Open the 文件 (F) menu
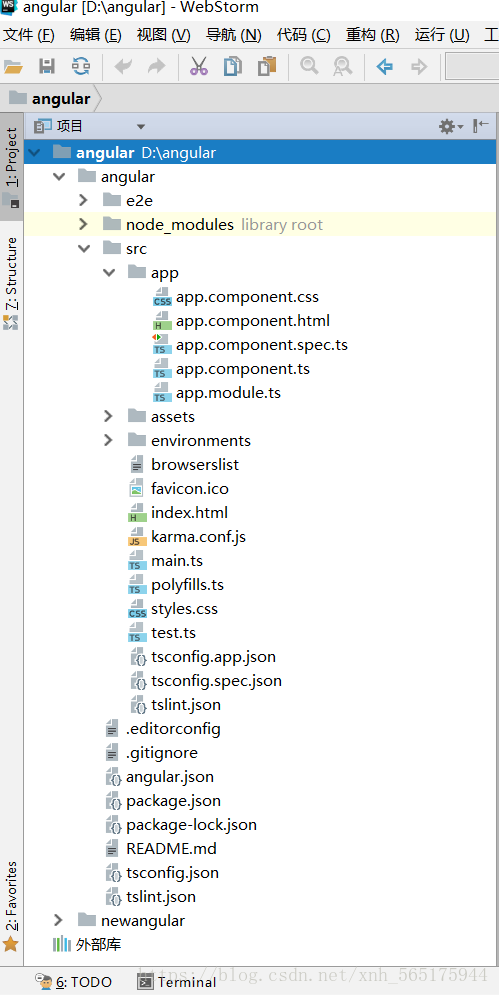This screenshot has width=499, height=995. click(x=29, y=35)
